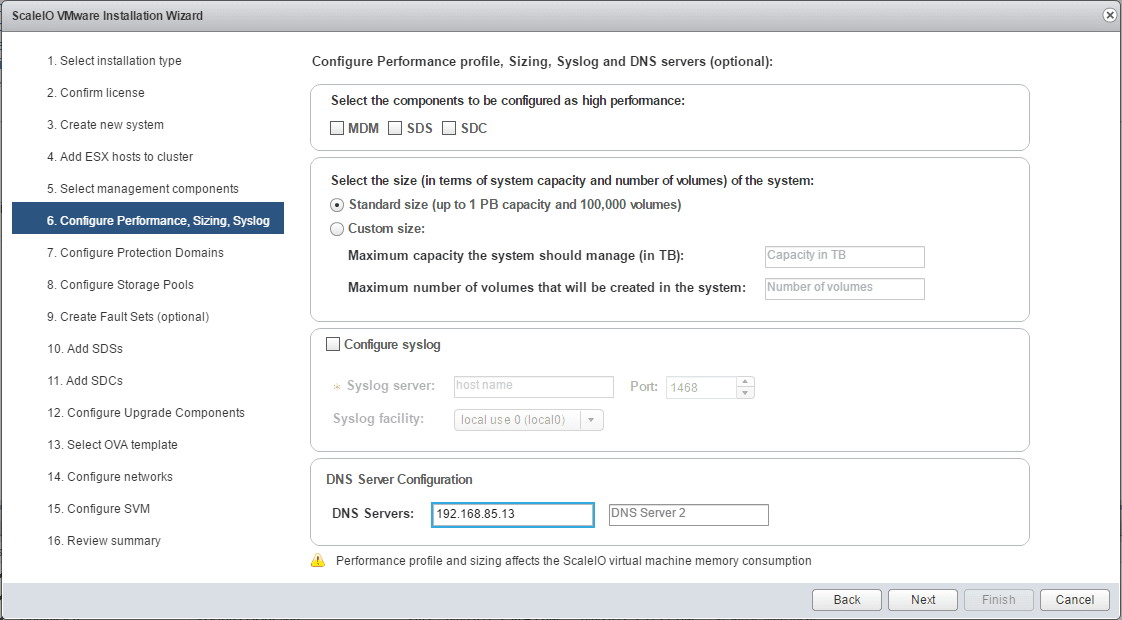Image resolution: width=1122 pixels, height=620 pixels.
Task: Choose the Custom size radio button
Action: 337,229
